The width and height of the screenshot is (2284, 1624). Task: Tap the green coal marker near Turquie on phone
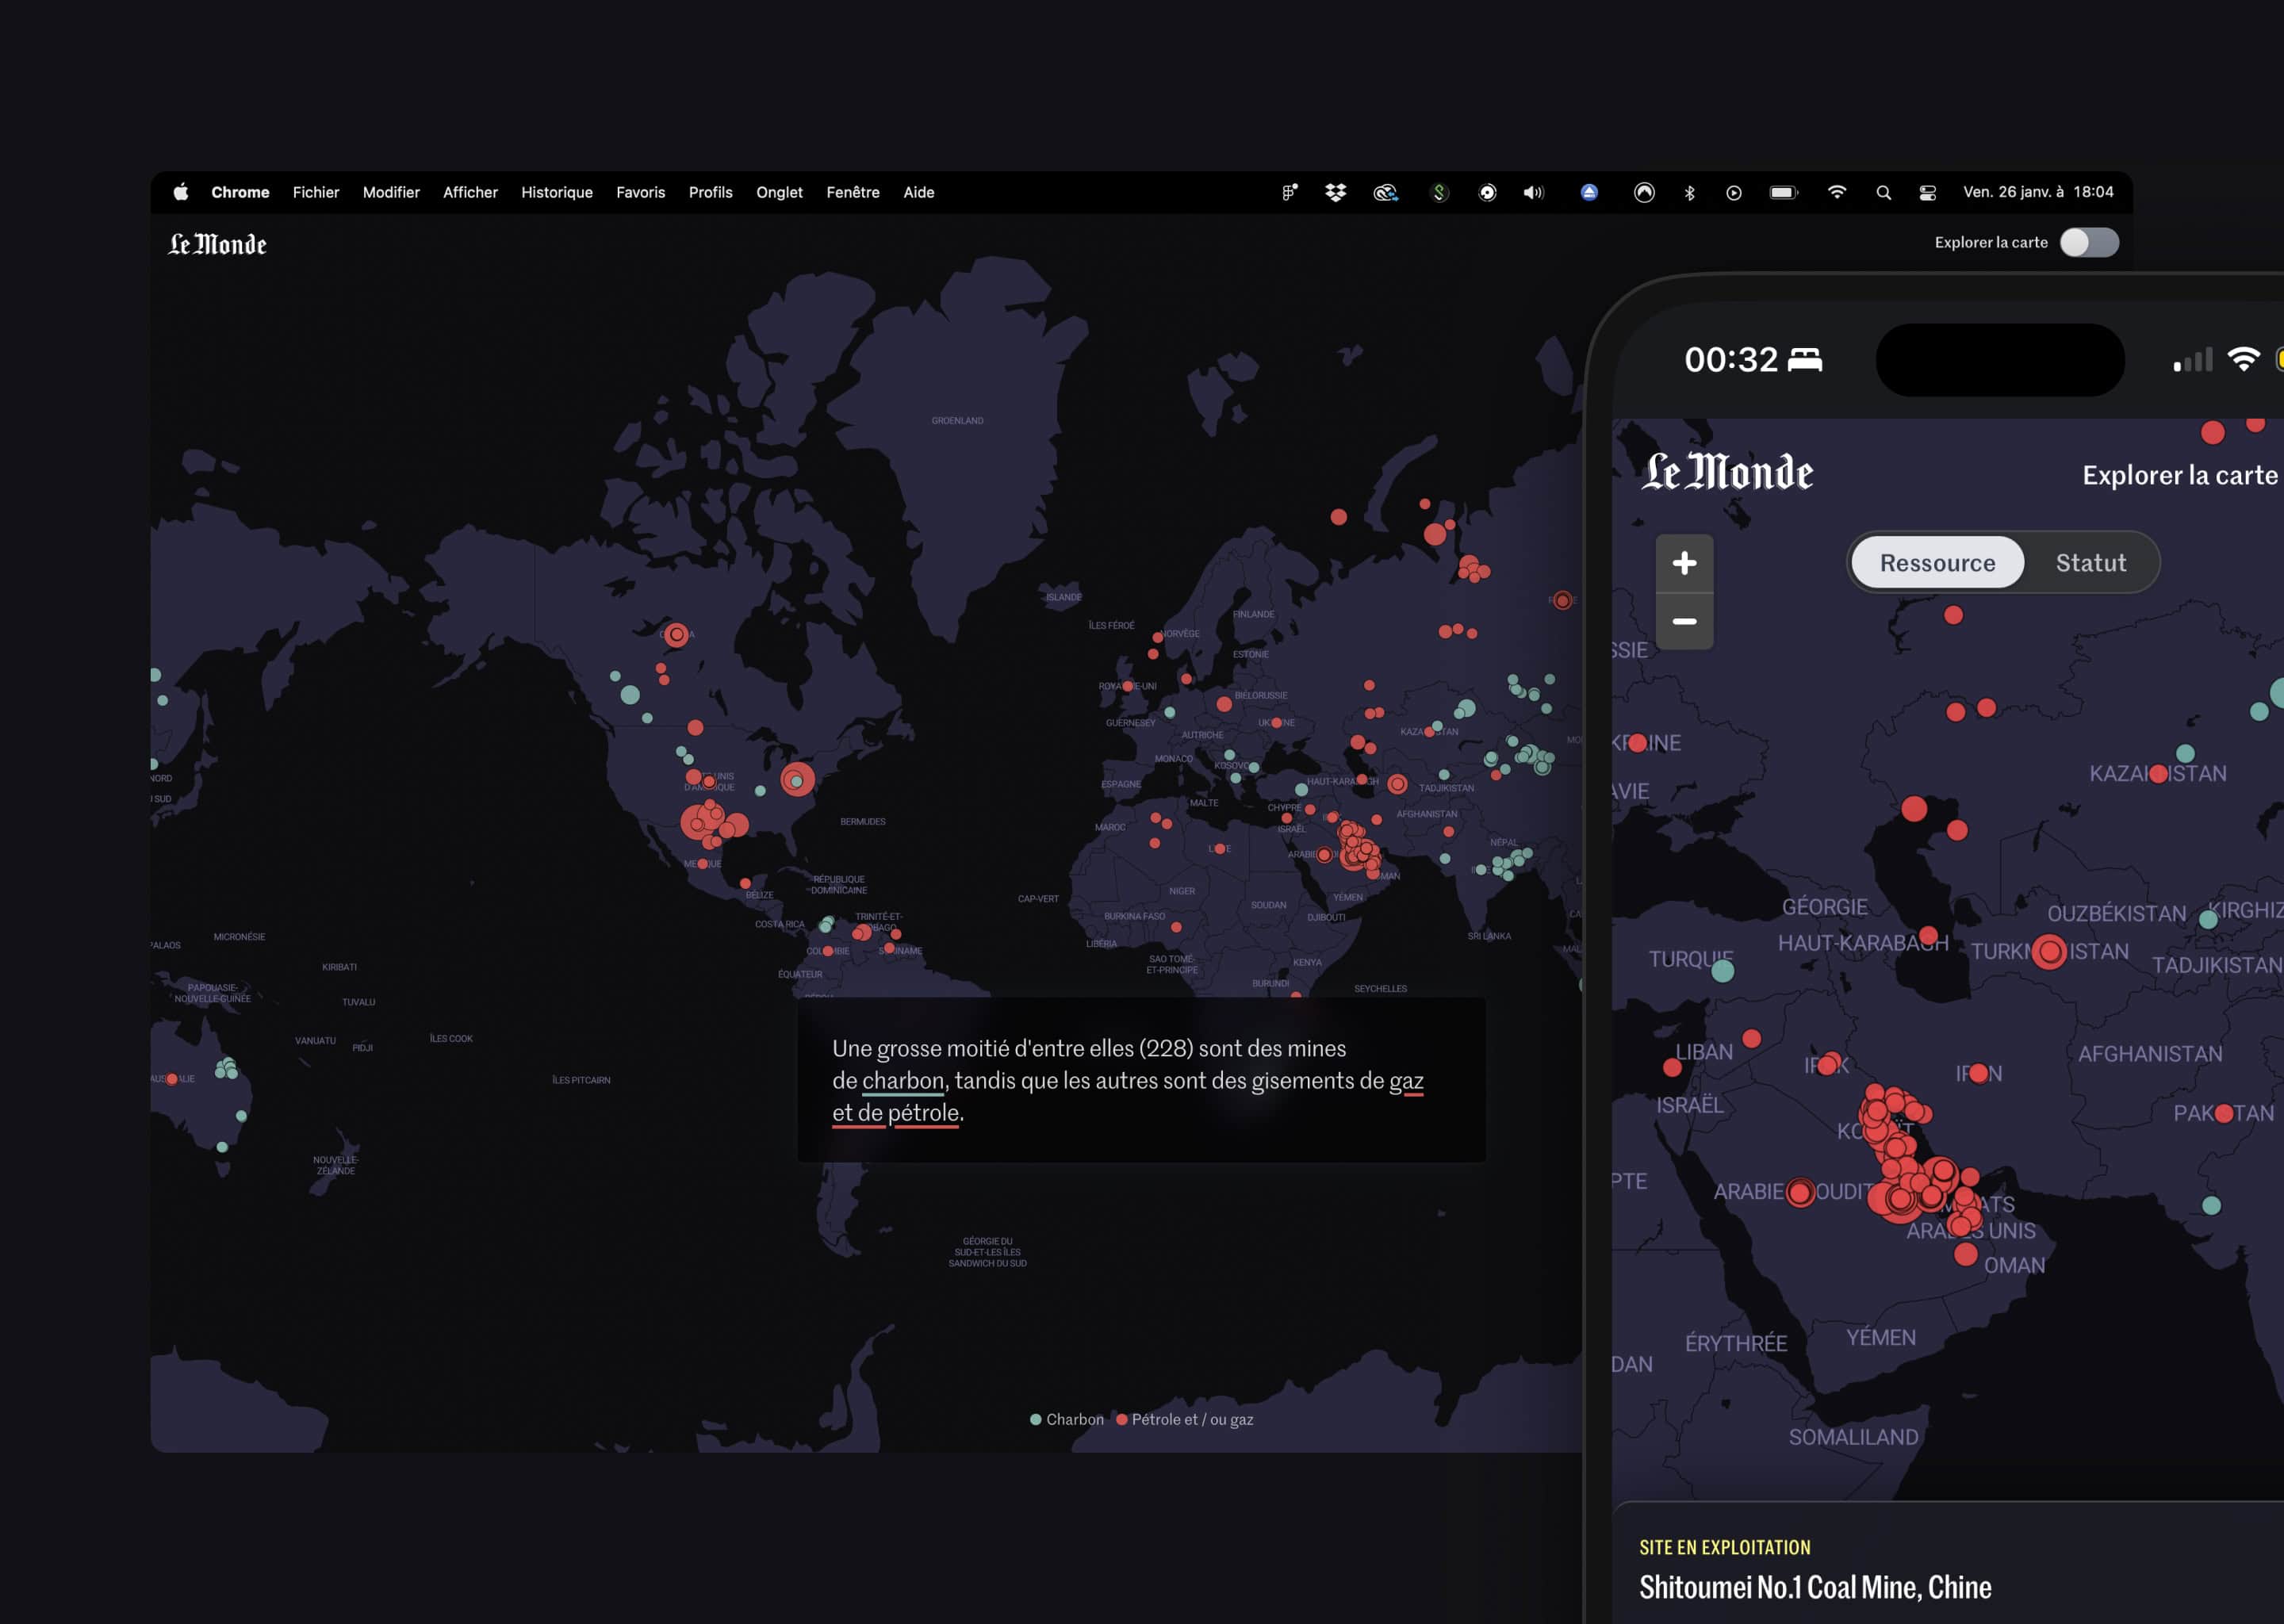click(x=1722, y=970)
